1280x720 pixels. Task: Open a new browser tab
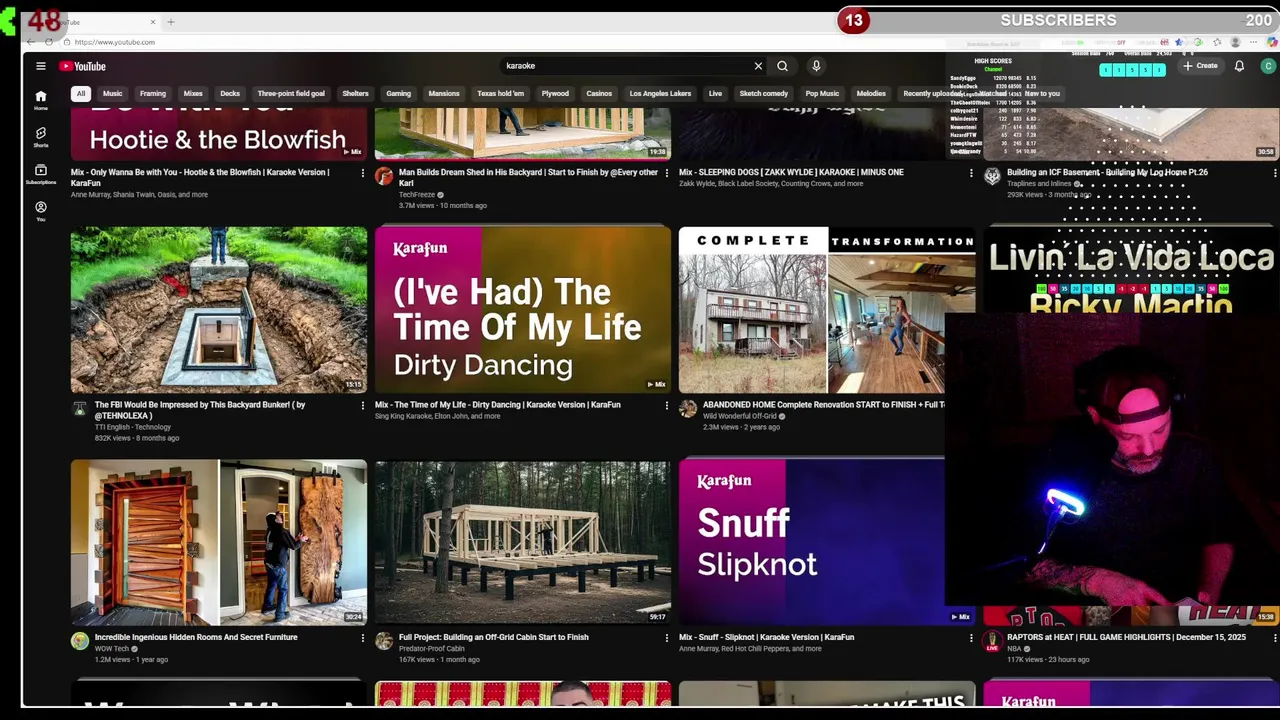[x=170, y=21]
